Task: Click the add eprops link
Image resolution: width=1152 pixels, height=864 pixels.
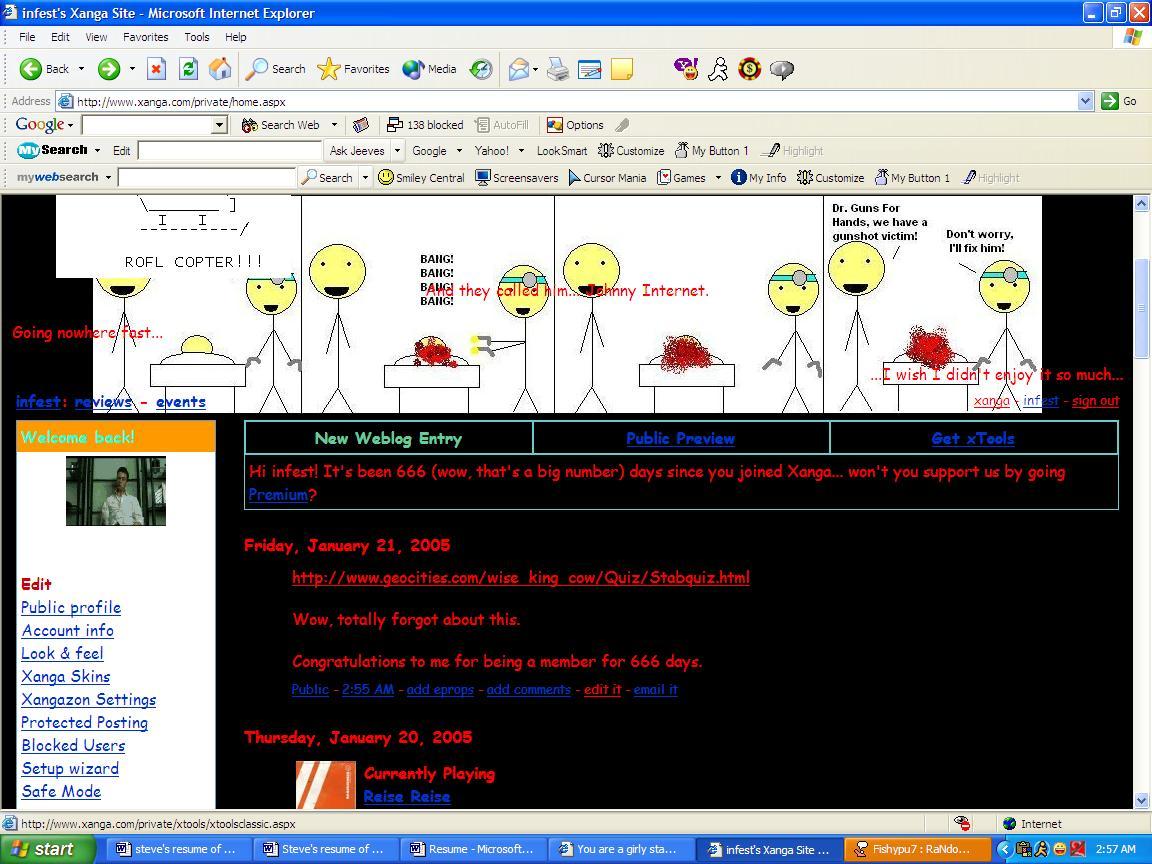Action: tap(440, 690)
